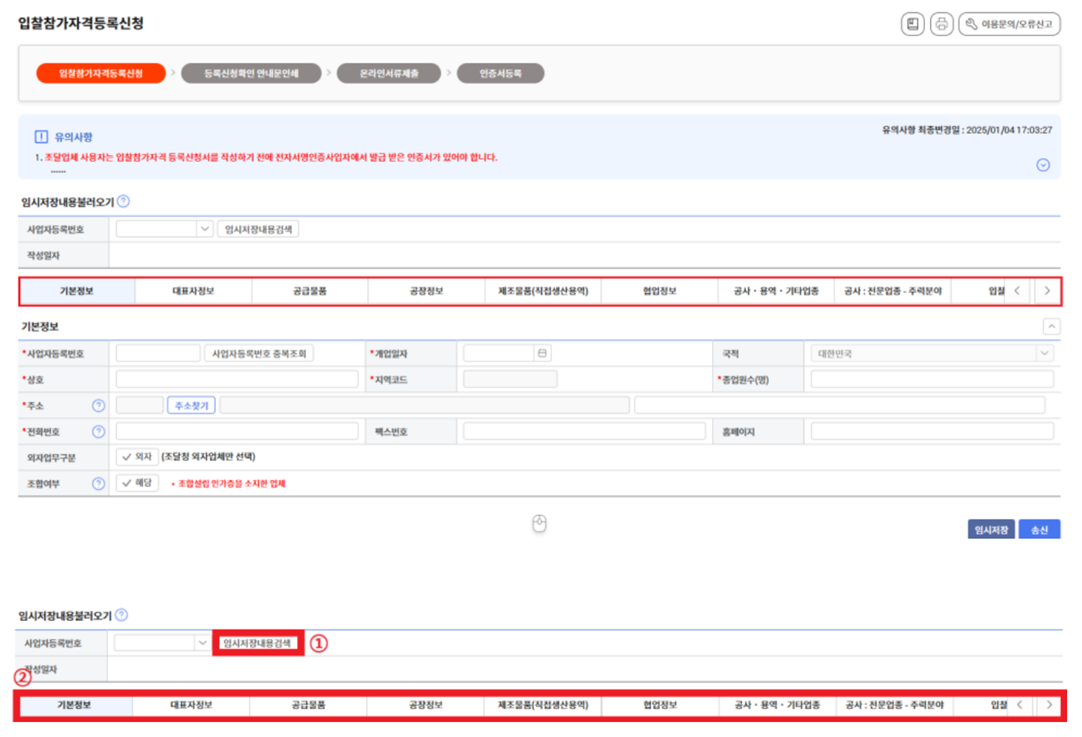Click the main address field after 주소찾기
1082x737 pixels.
pos(424,405)
